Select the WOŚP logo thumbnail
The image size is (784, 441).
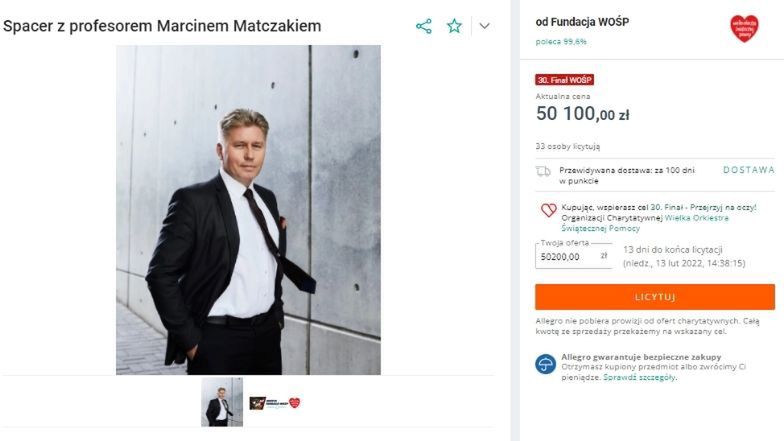[x=275, y=402]
